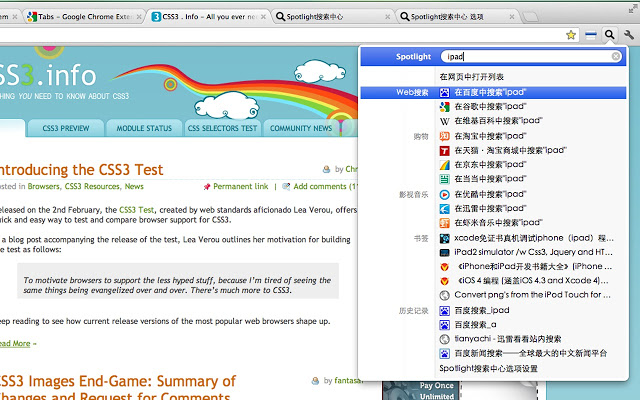
Task: Switch to the CSS3 . Info browser tab
Action: click(209, 17)
